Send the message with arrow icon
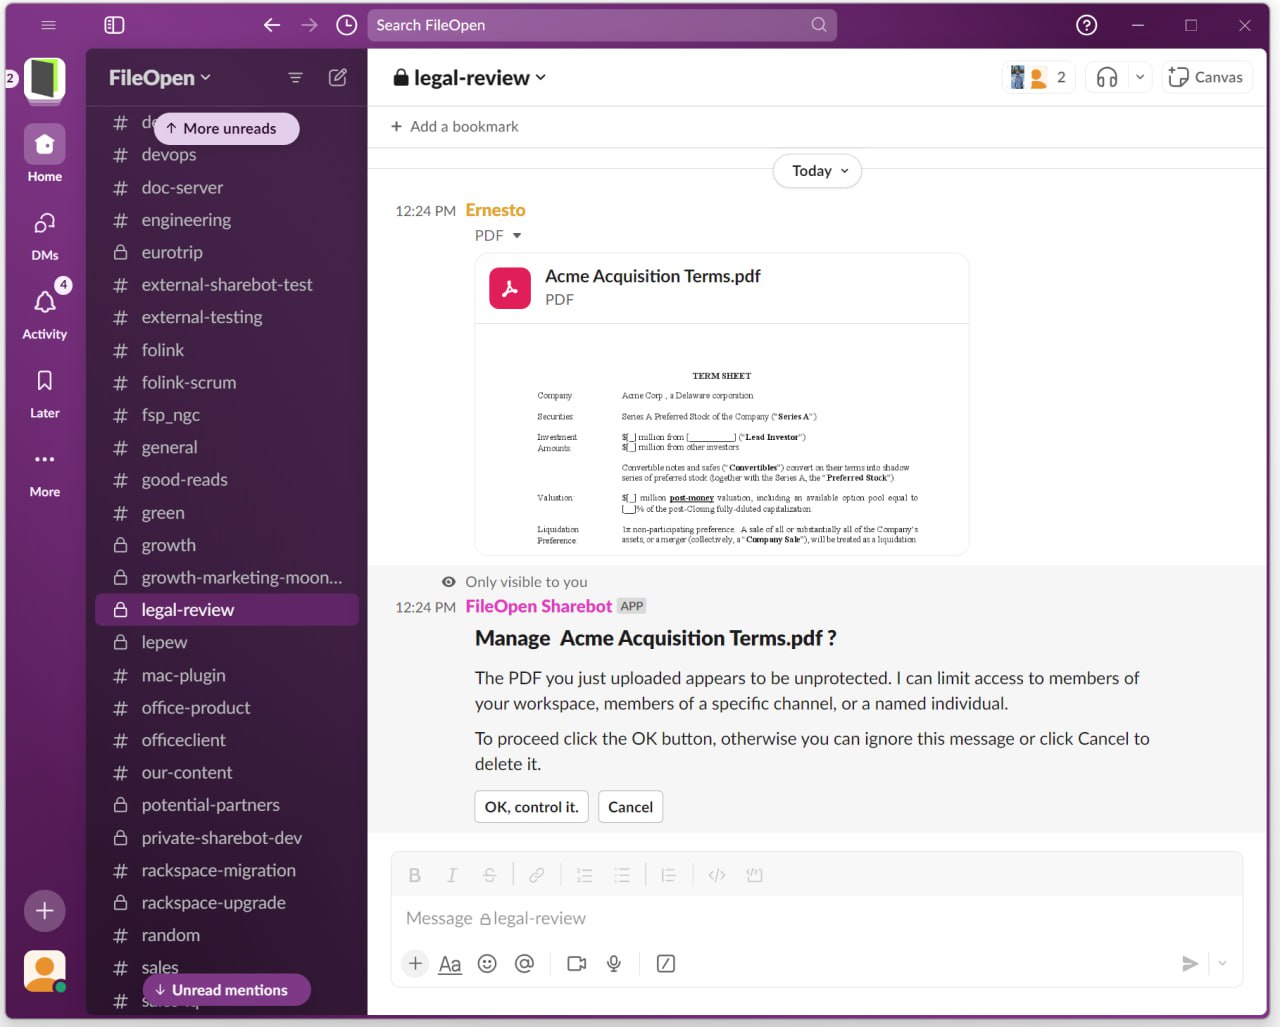1280x1027 pixels. [1189, 963]
